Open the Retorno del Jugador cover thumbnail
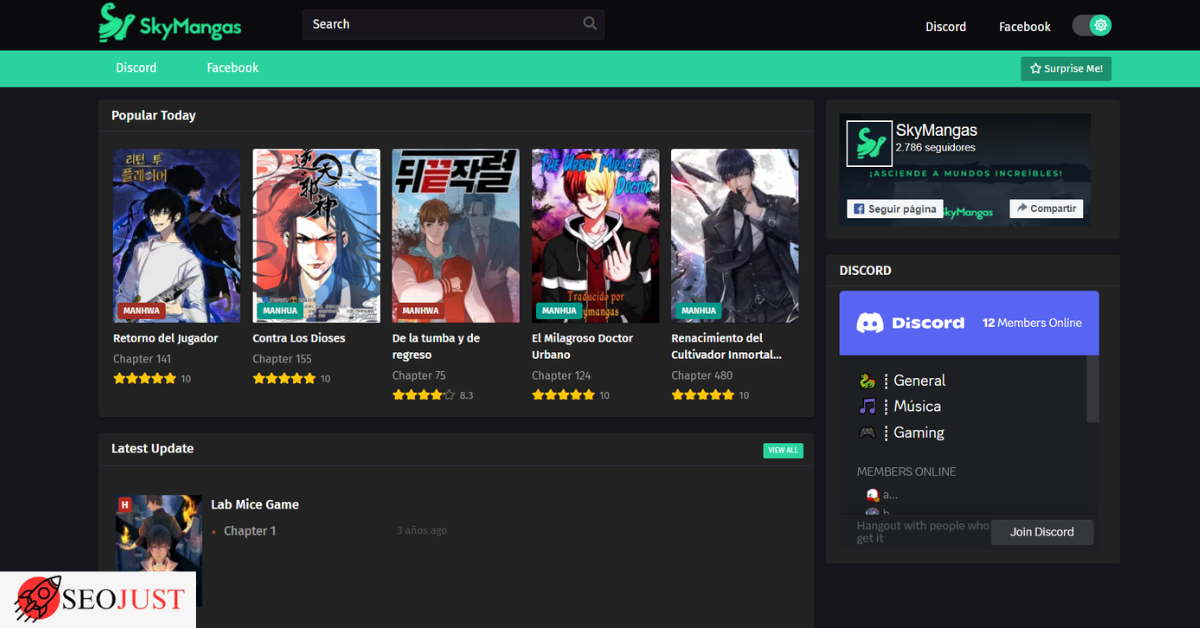The width and height of the screenshot is (1200, 628). click(177, 236)
